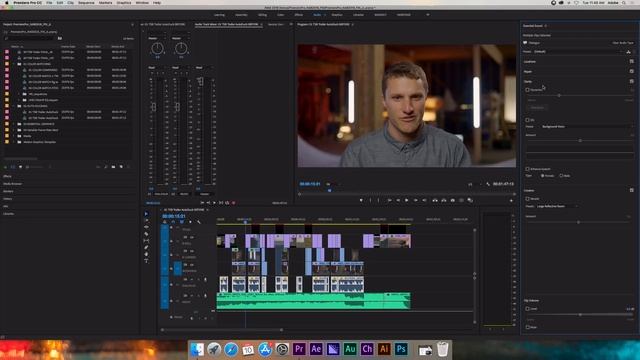The height and width of the screenshot is (360, 640).
Task: Enable the Reverb checkbox under Creative
Action: tap(527, 199)
